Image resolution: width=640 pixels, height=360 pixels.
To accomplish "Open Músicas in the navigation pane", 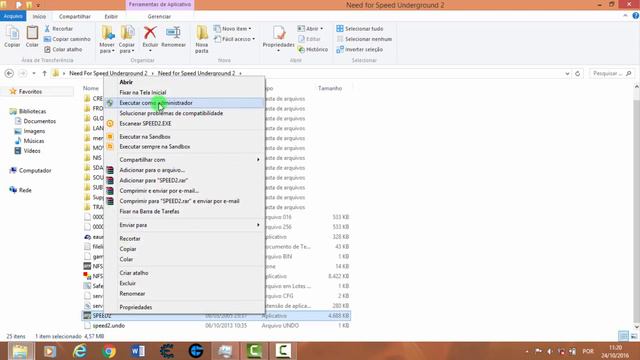I will [34, 141].
